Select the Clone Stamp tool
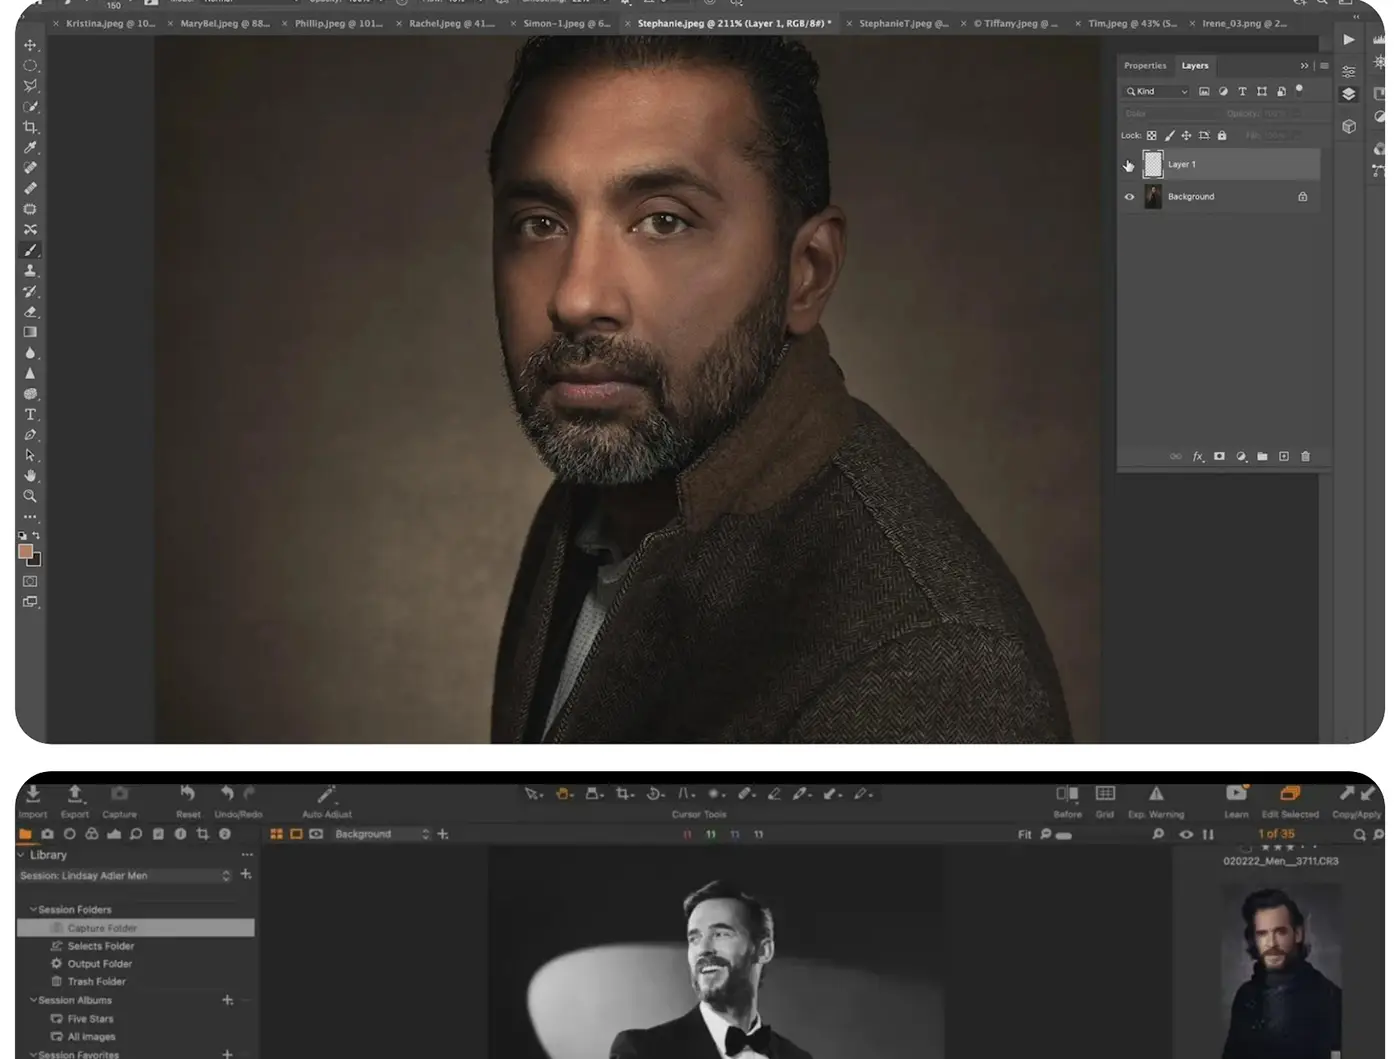The image size is (1400, 1059). coord(30,271)
